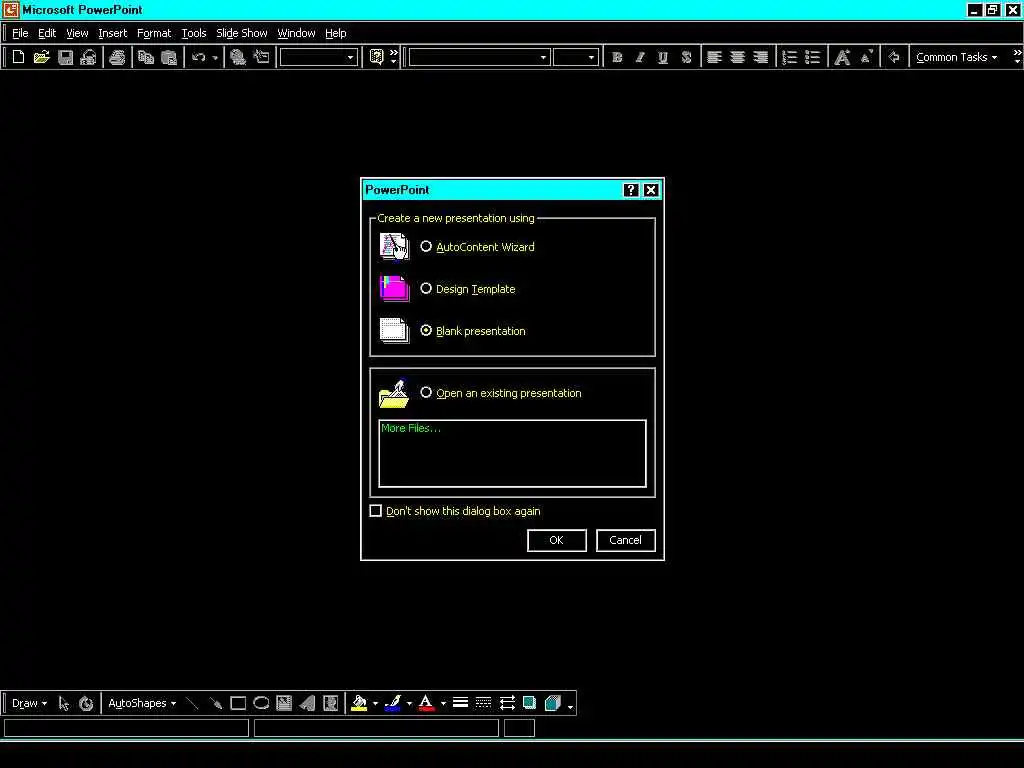Open the Format menu
This screenshot has width=1024, height=768.
154,33
